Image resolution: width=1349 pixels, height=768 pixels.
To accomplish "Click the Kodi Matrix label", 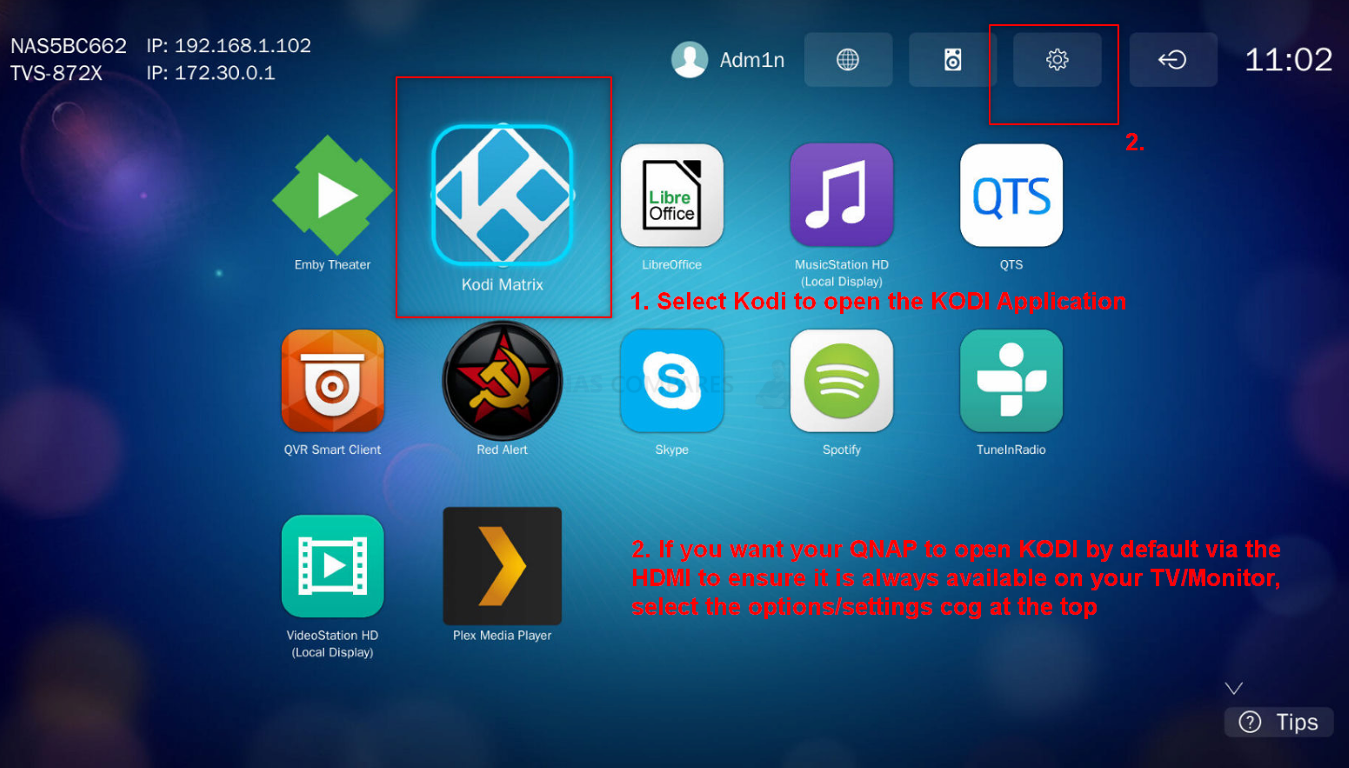I will click(502, 284).
